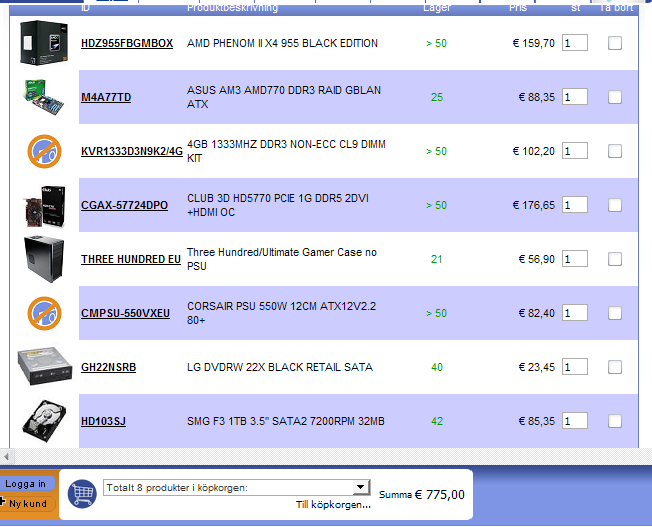Viewport: 652px width, 527px height.
Task: Tick the remove checkbox for HDZ955FBGMBOX
Action: coord(615,43)
